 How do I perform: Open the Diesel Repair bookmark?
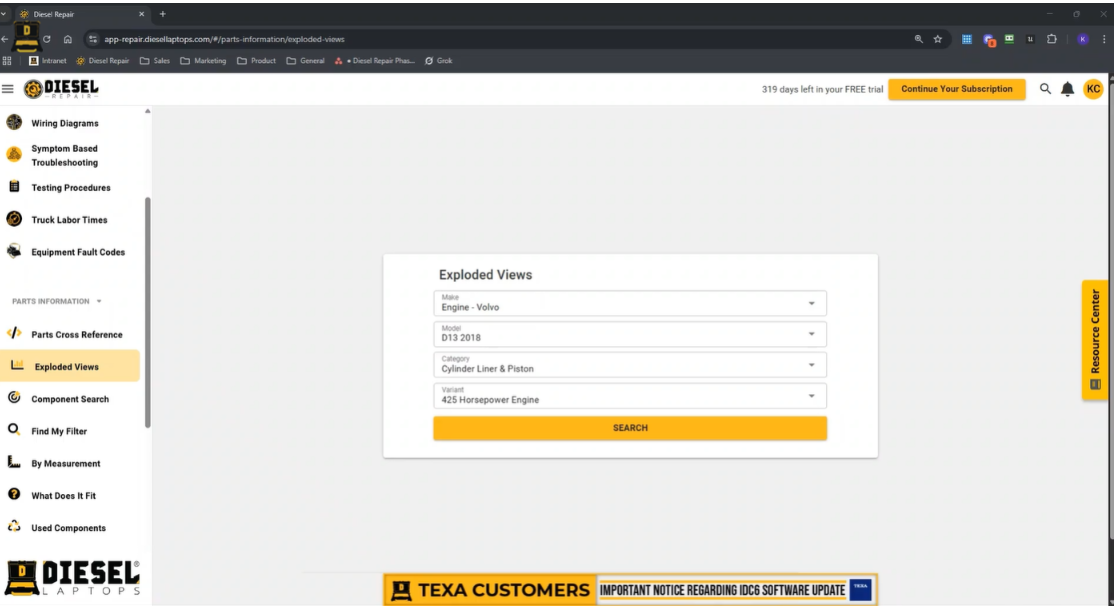(103, 61)
